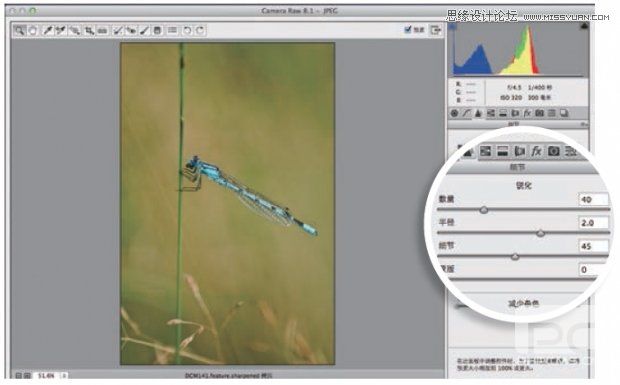Image resolution: width=620 pixels, height=385 pixels.
Task: Open the Presets panel tab
Action: tap(552, 113)
